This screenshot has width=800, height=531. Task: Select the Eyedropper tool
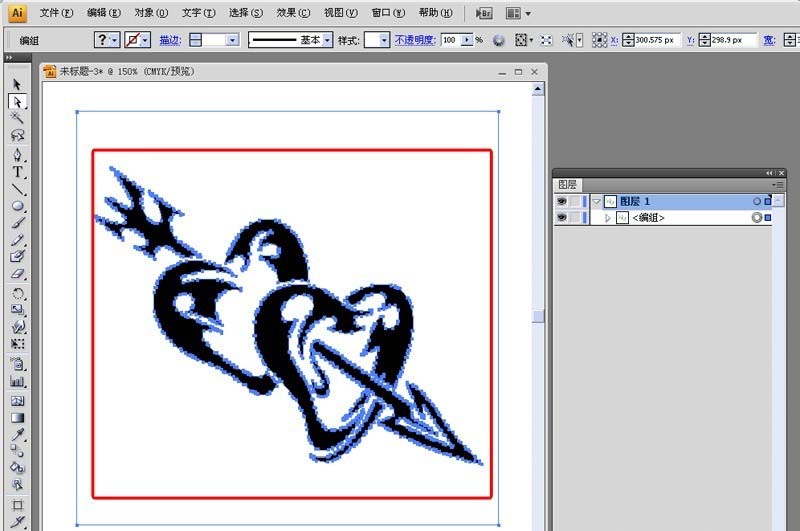[17, 435]
